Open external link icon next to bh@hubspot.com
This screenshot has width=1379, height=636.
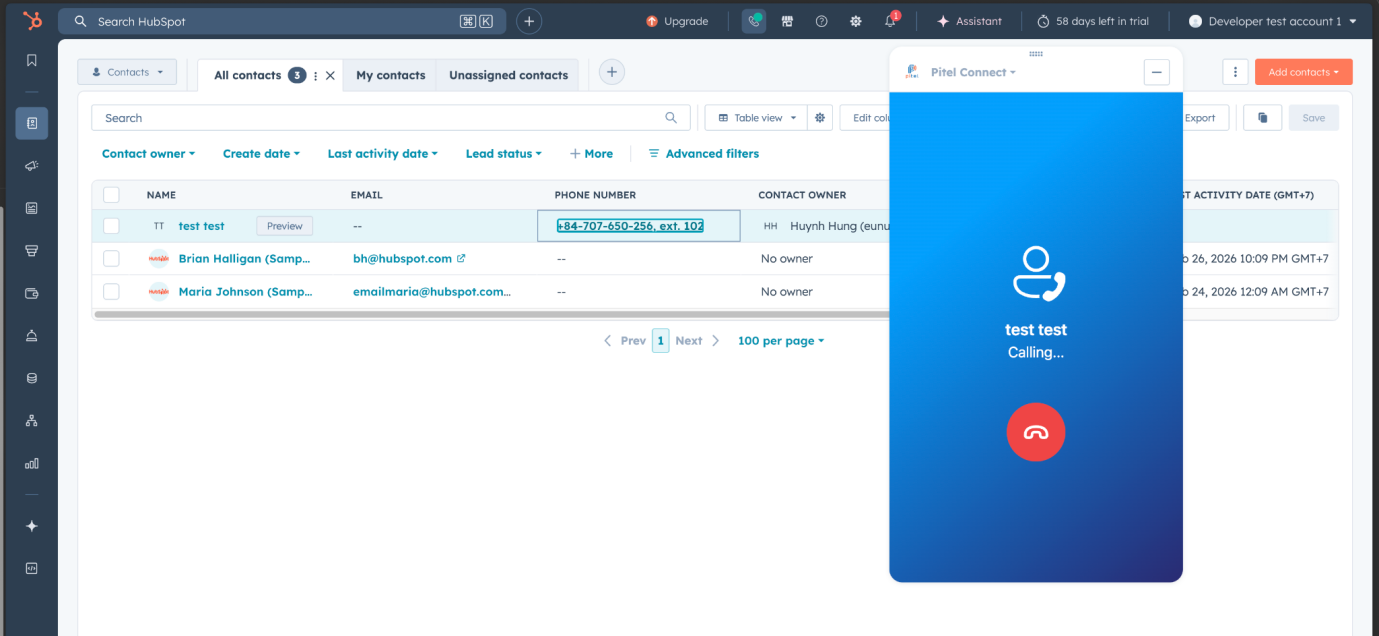pyautogui.click(x=461, y=258)
